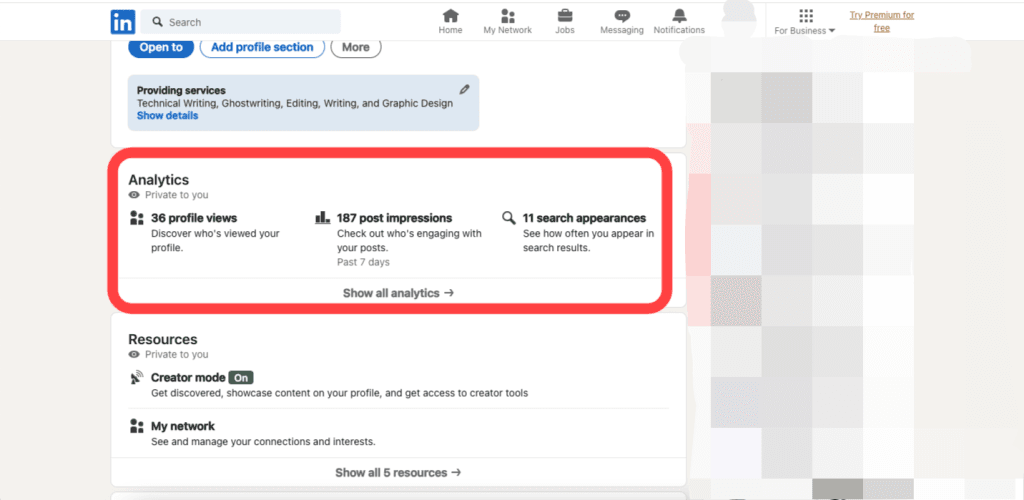This screenshot has width=1024, height=500.
Task: Open the Notifications bell icon
Action: pyautogui.click(x=679, y=16)
